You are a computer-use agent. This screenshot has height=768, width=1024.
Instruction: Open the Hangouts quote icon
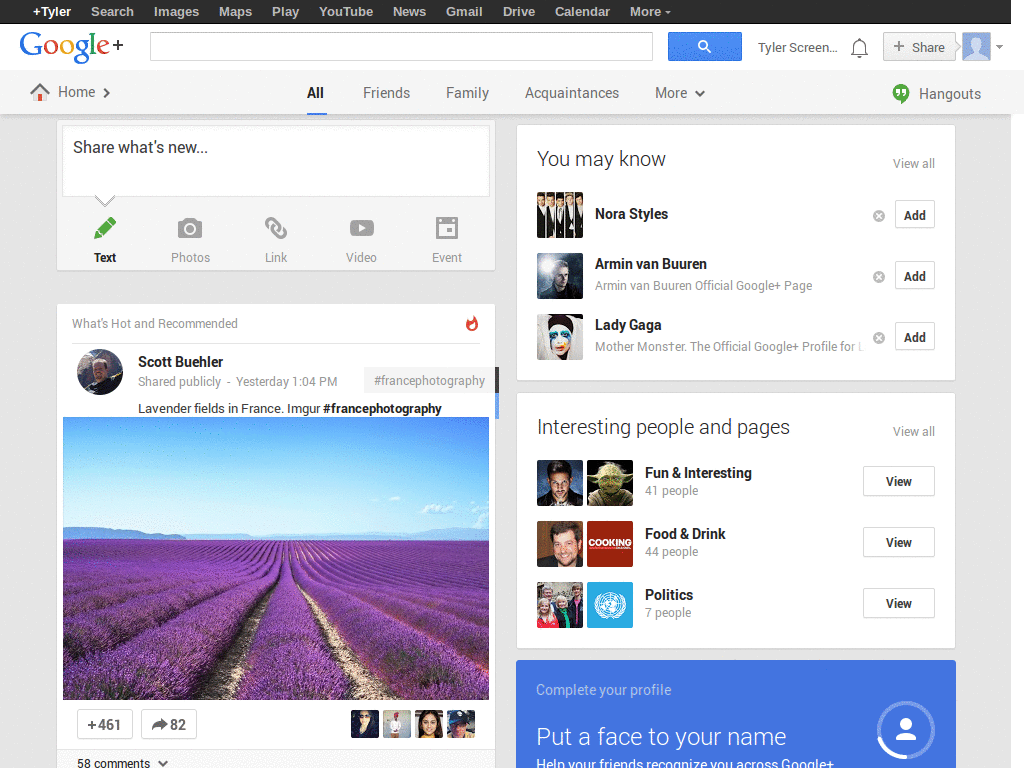(901, 93)
